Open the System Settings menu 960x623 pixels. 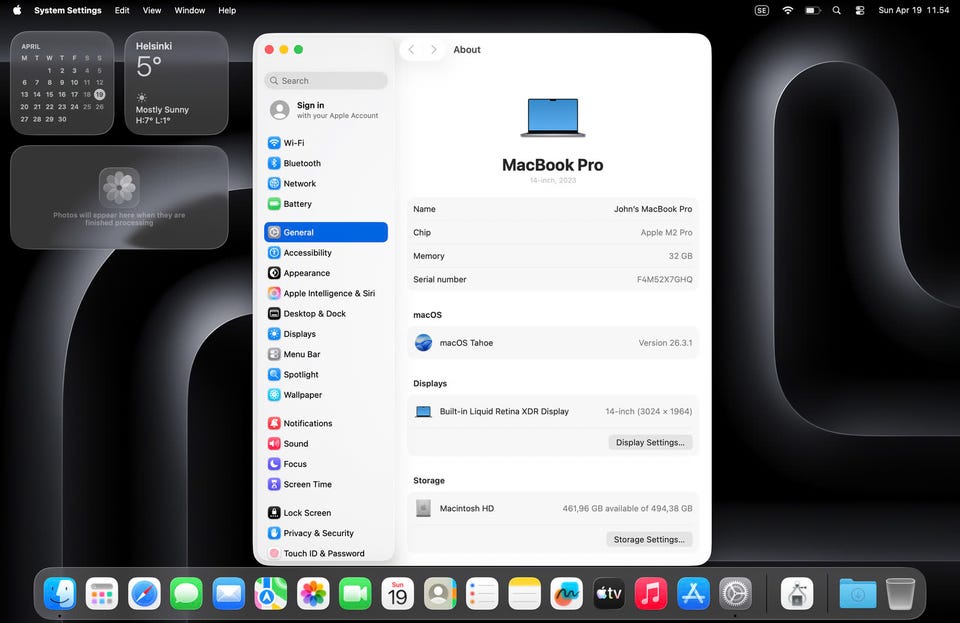pyautogui.click(x=68, y=10)
